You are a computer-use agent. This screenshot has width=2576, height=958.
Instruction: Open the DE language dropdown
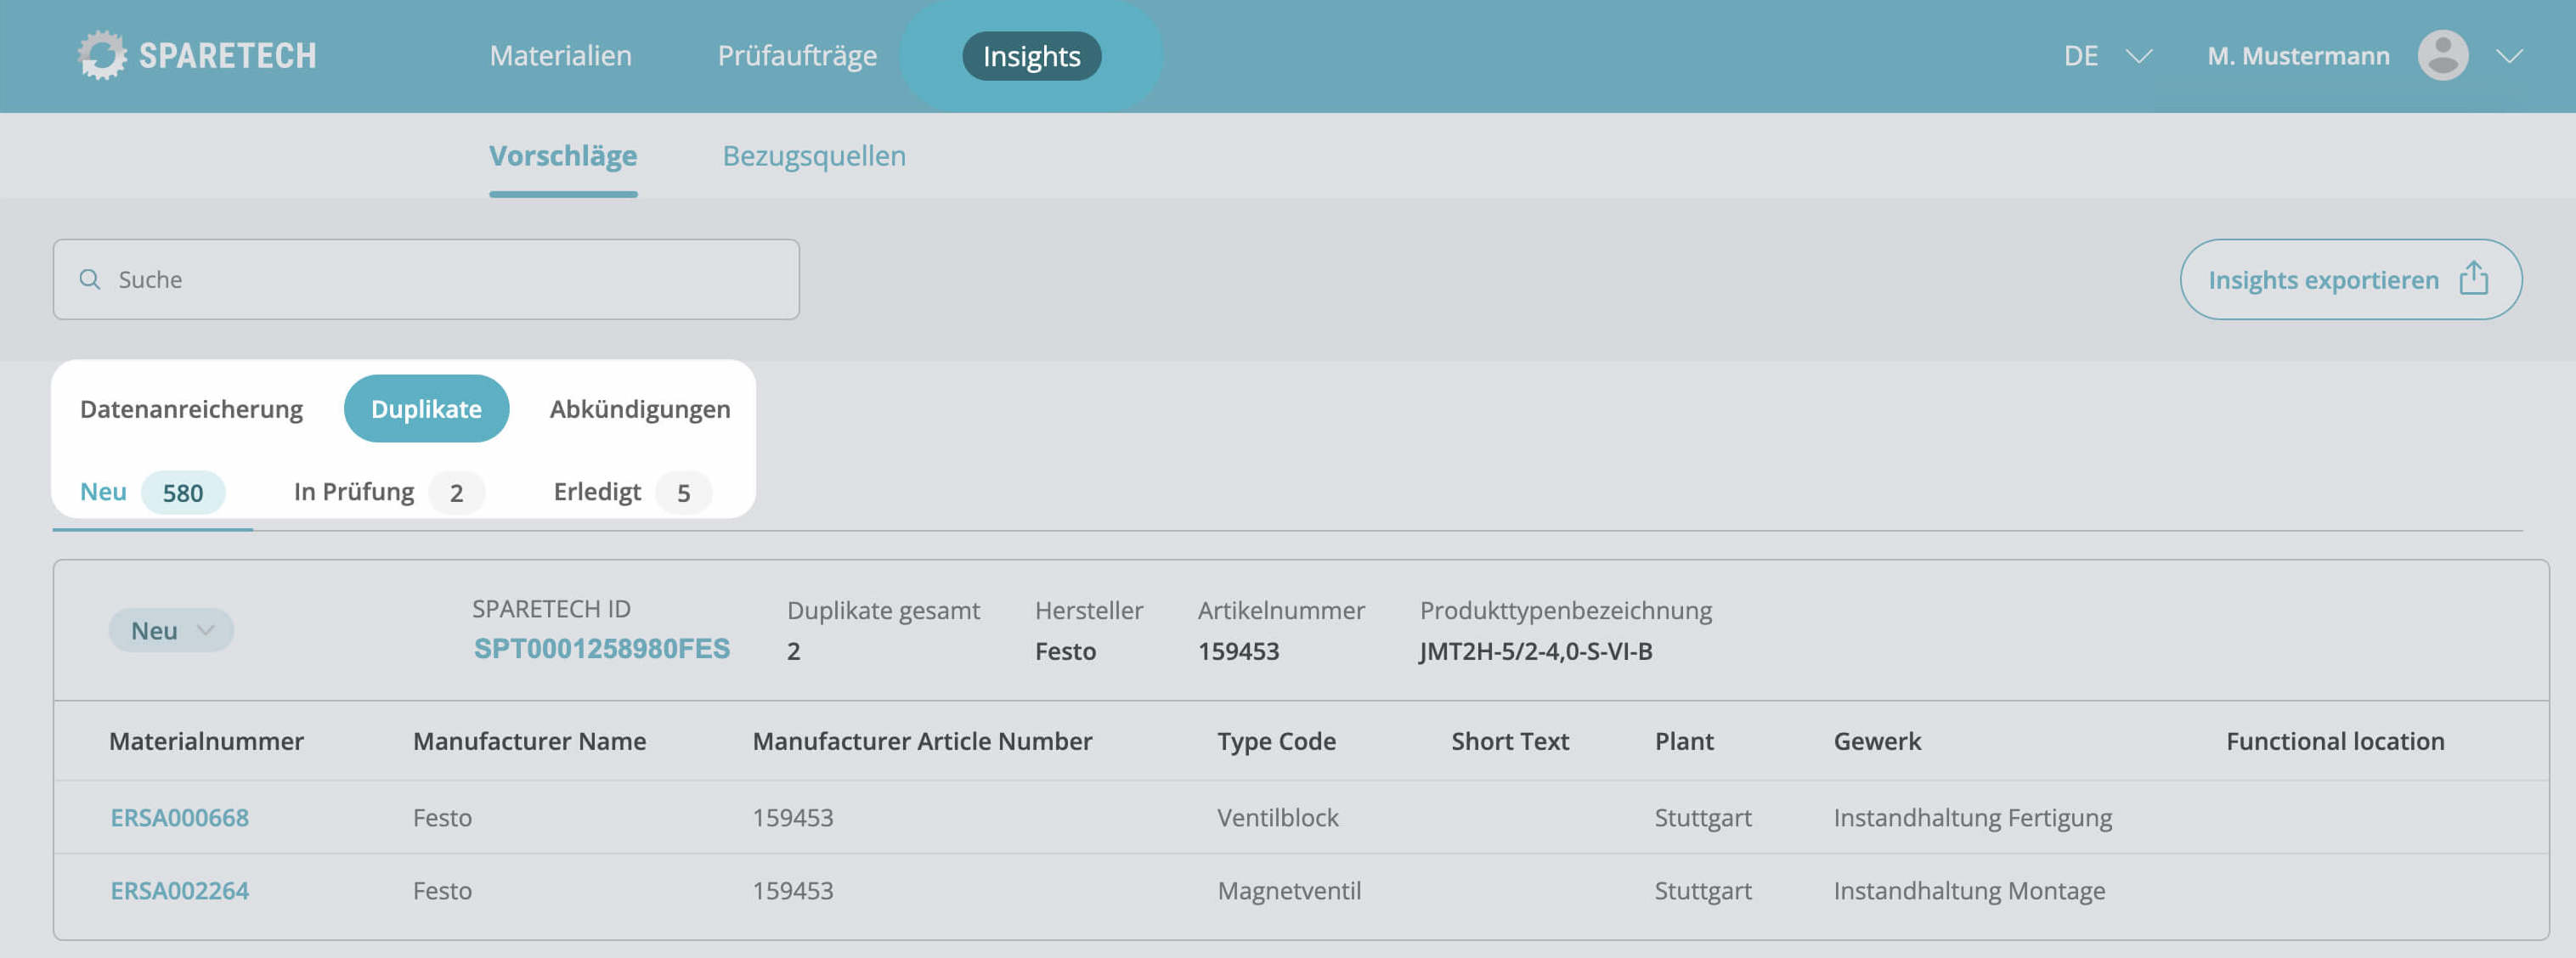point(2107,56)
